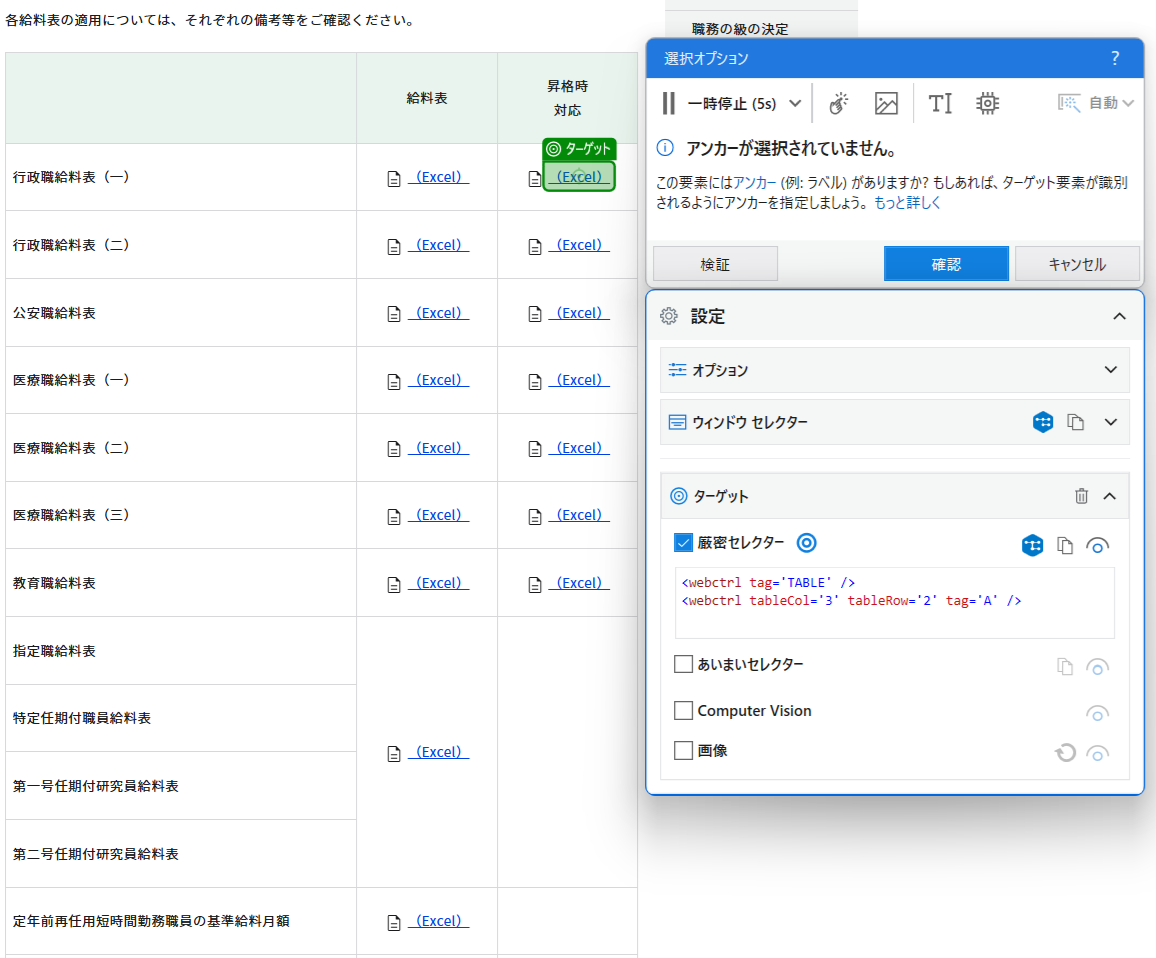Collapse the ターゲット section chevron
The width and height of the screenshot is (1156, 958).
point(1110,496)
